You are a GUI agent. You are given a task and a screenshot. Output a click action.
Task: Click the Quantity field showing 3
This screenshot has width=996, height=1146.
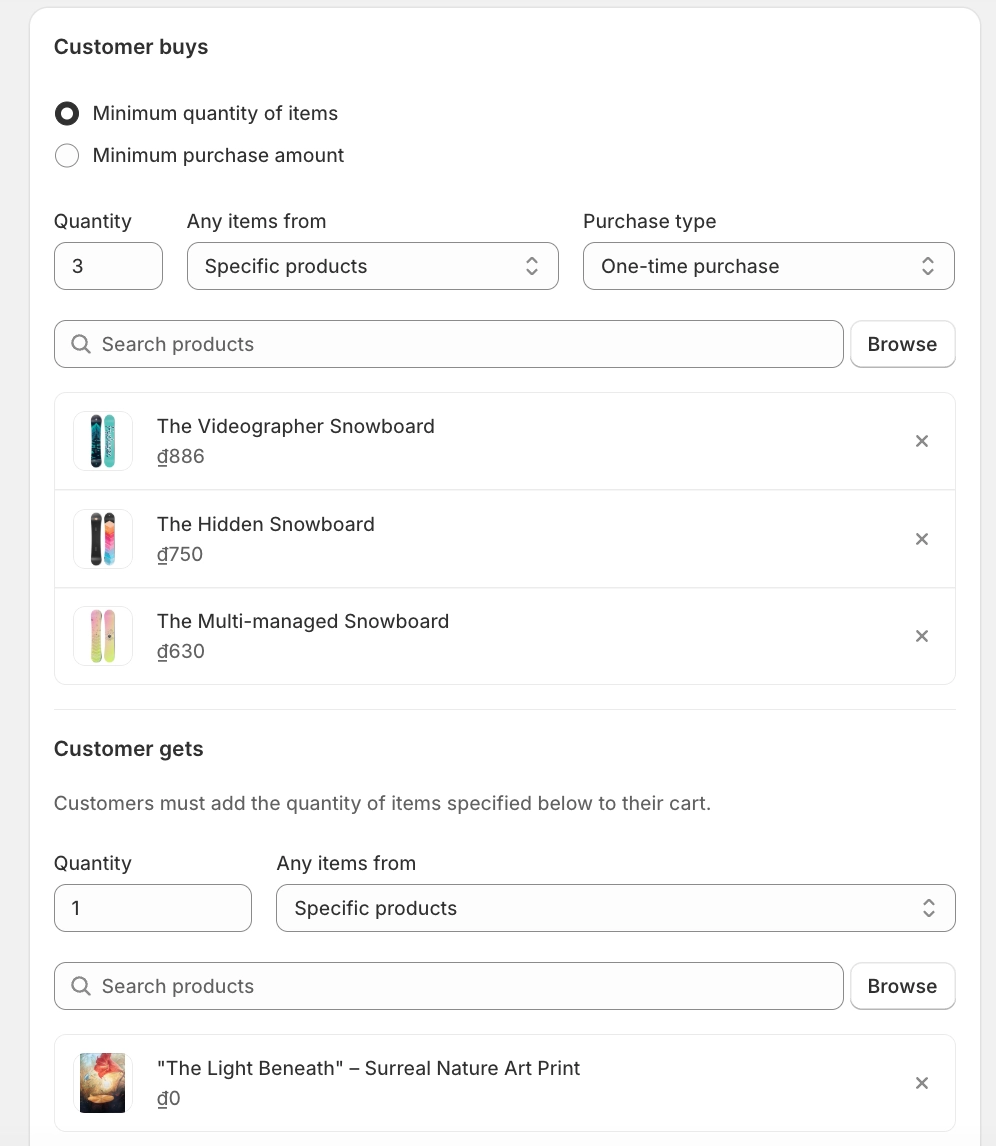tap(108, 266)
